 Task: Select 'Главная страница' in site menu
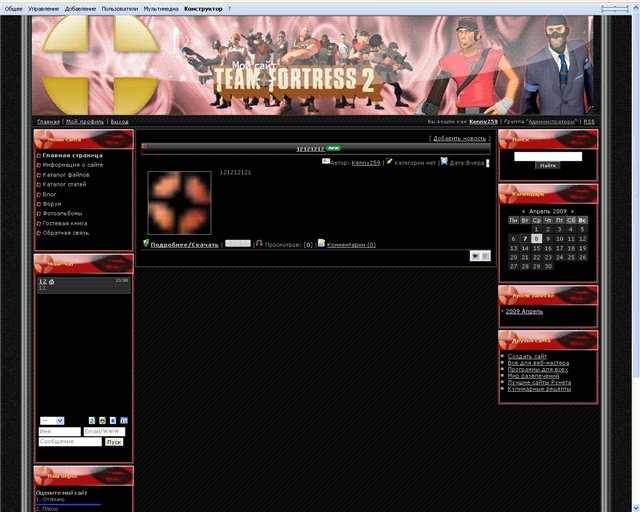click(73, 156)
